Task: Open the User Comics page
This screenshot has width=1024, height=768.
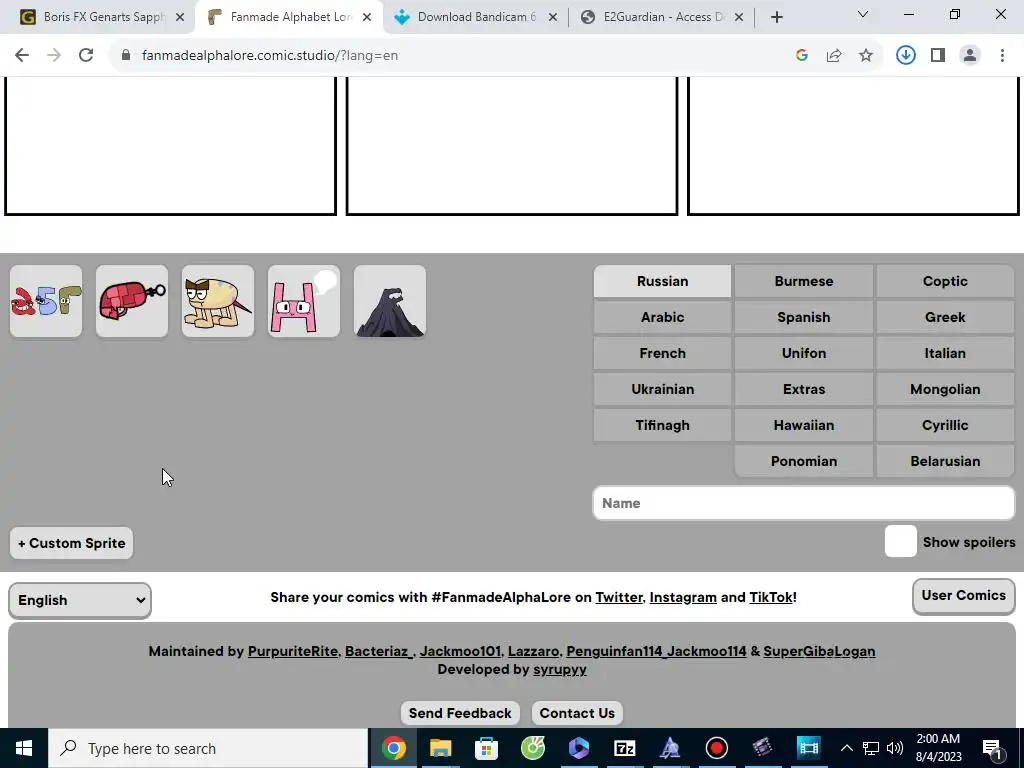Action: 963,596
